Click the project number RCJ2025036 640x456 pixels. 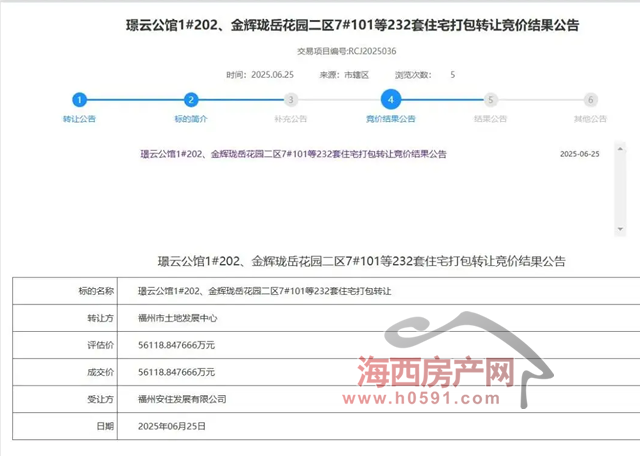point(372,51)
